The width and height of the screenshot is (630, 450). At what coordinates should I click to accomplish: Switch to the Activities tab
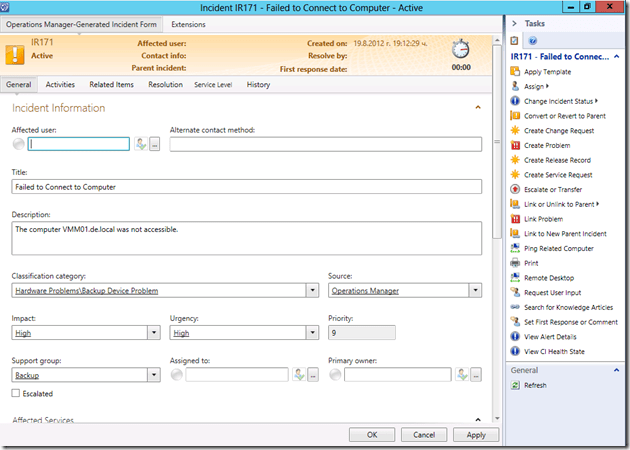[x=60, y=85]
